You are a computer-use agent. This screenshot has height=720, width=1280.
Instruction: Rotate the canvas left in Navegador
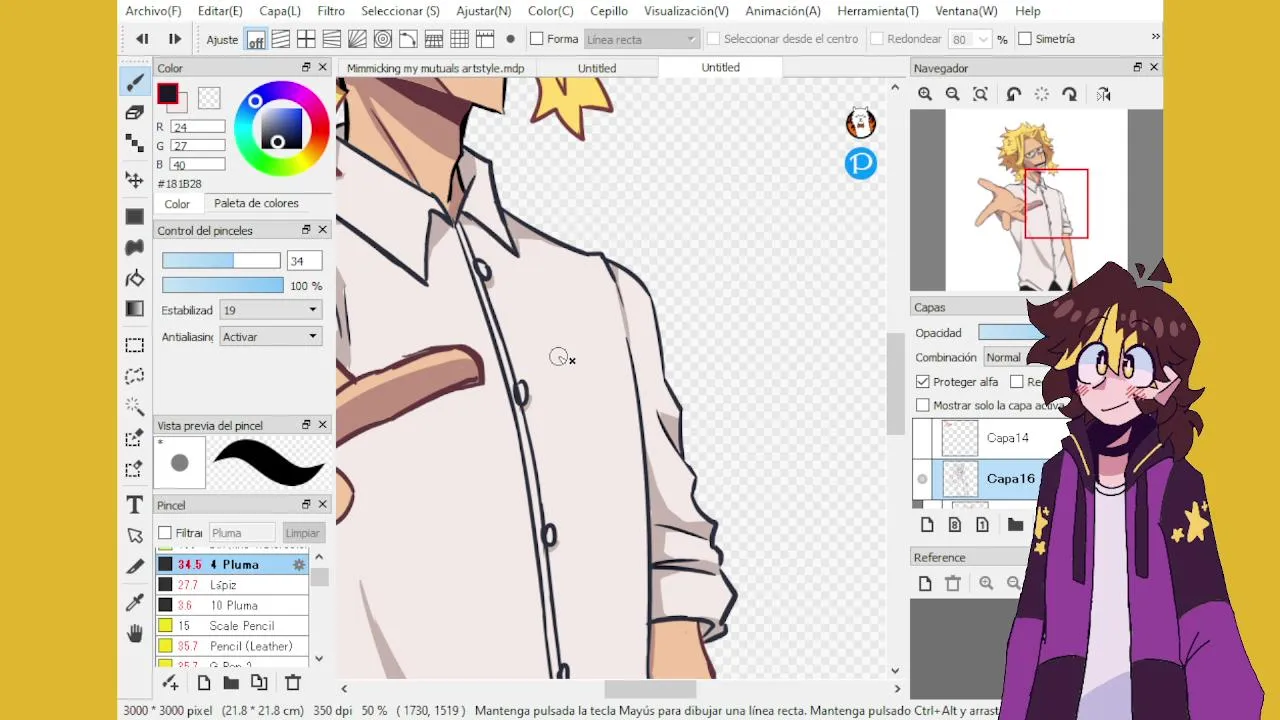[1014, 94]
